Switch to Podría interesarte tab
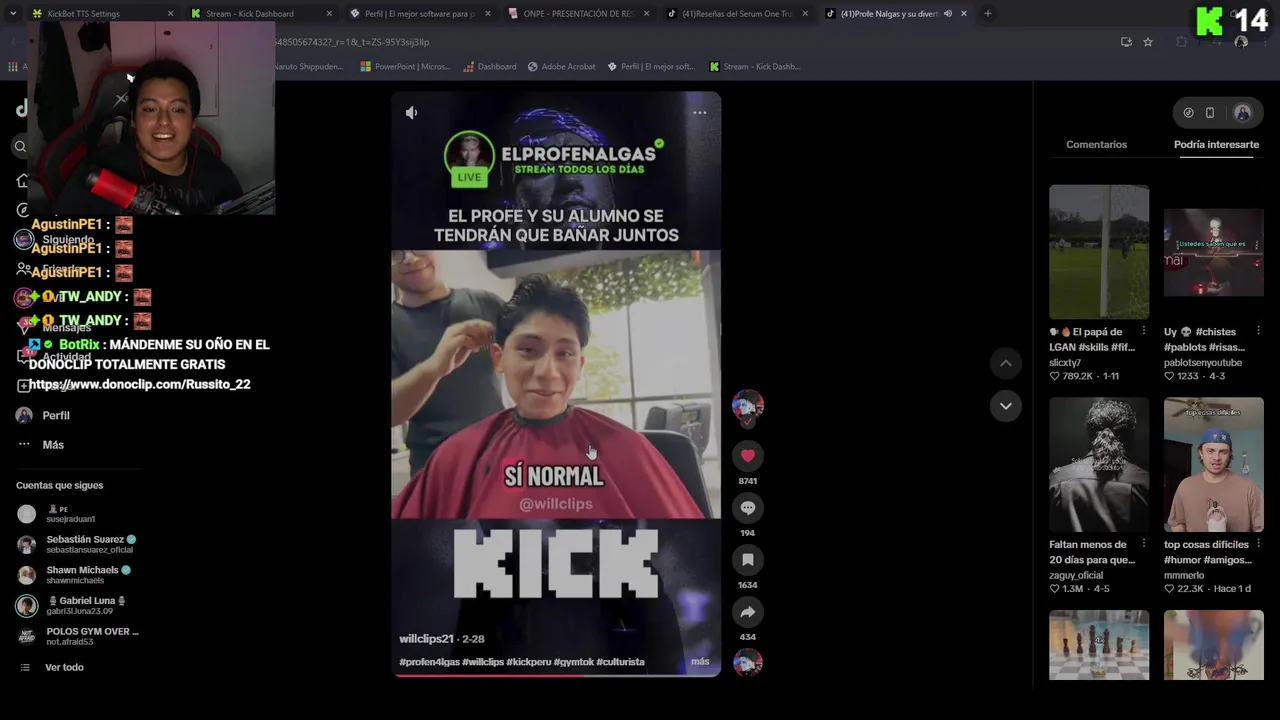The image size is (1280, 720). click(1216, 144)
